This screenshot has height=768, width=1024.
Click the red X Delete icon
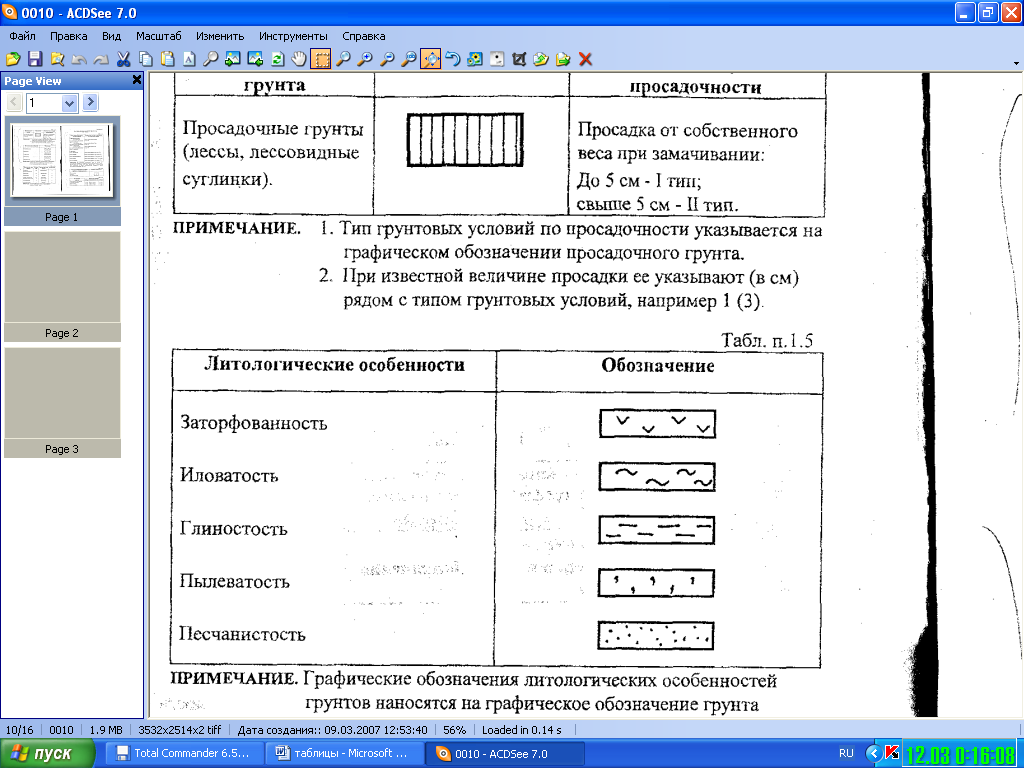(585, 59)
